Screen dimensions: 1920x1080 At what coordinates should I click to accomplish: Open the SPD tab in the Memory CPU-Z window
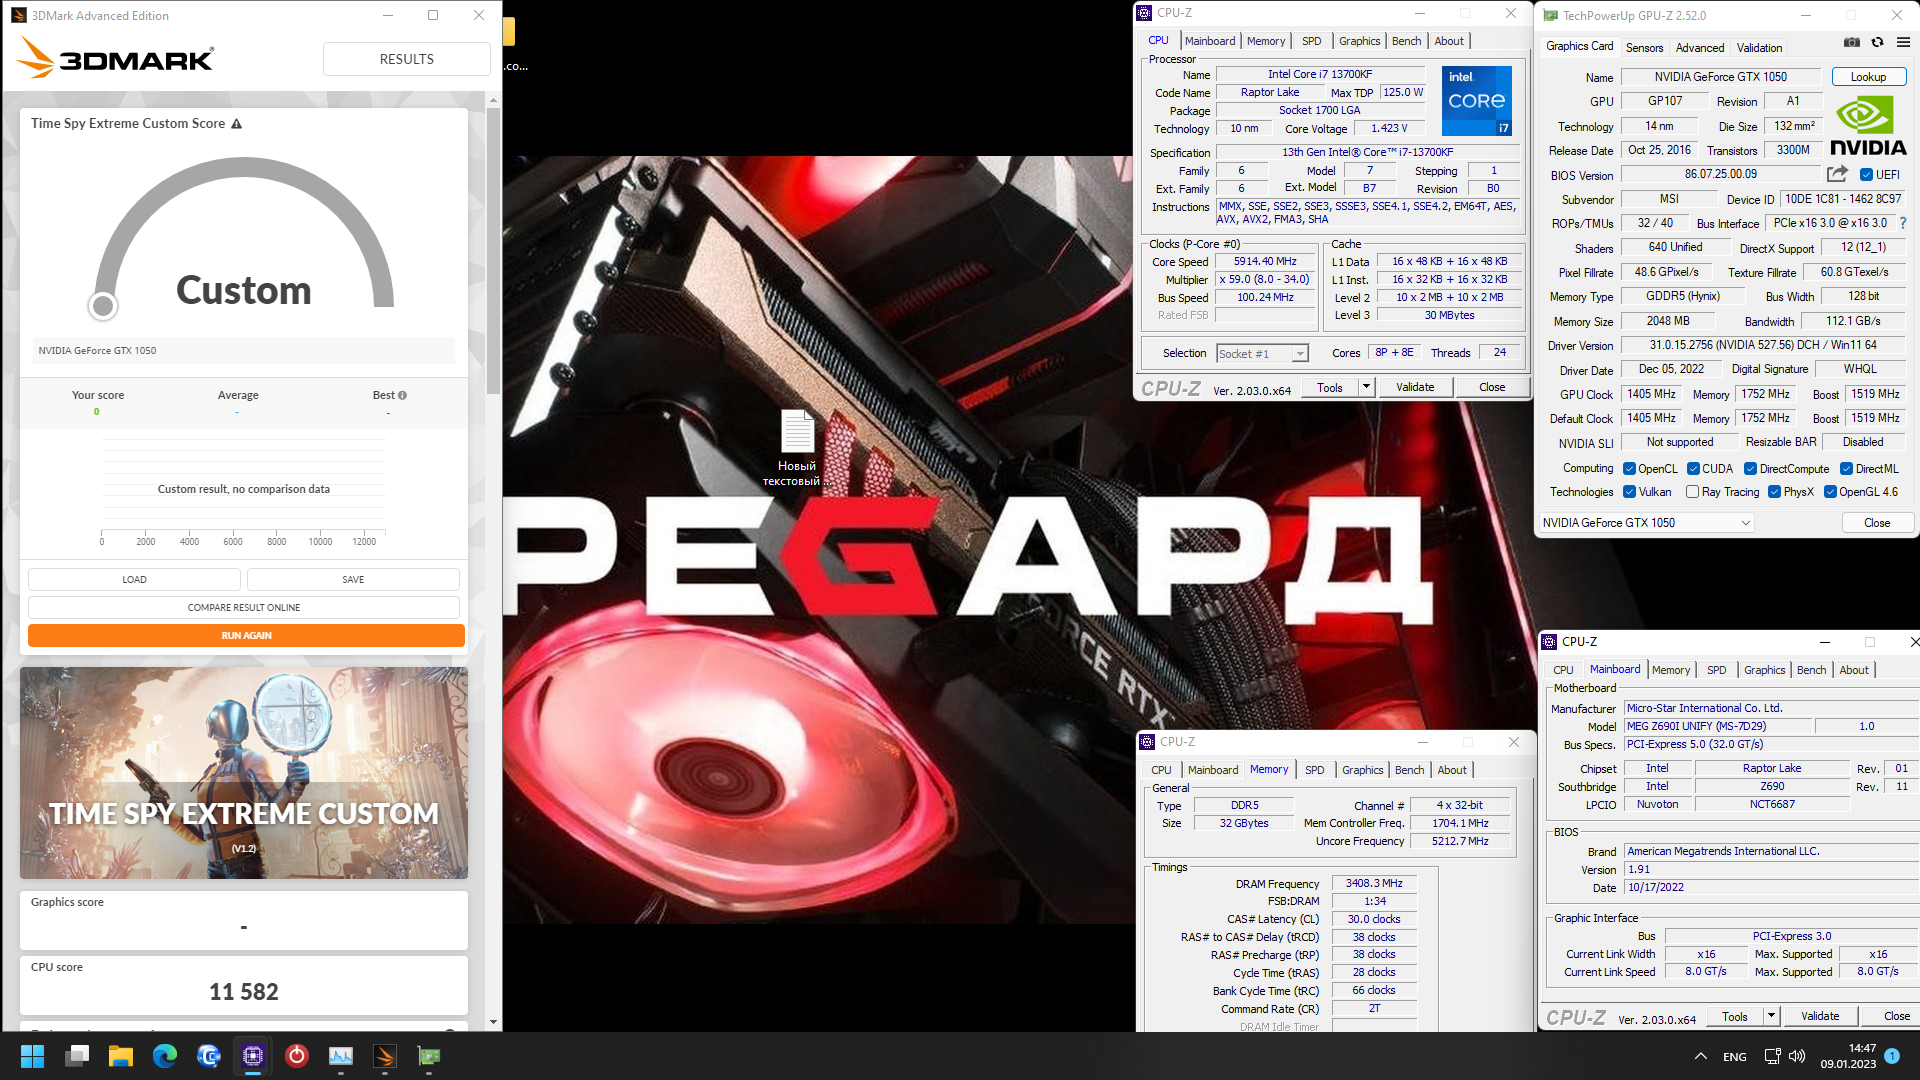tap(1314, 770)
